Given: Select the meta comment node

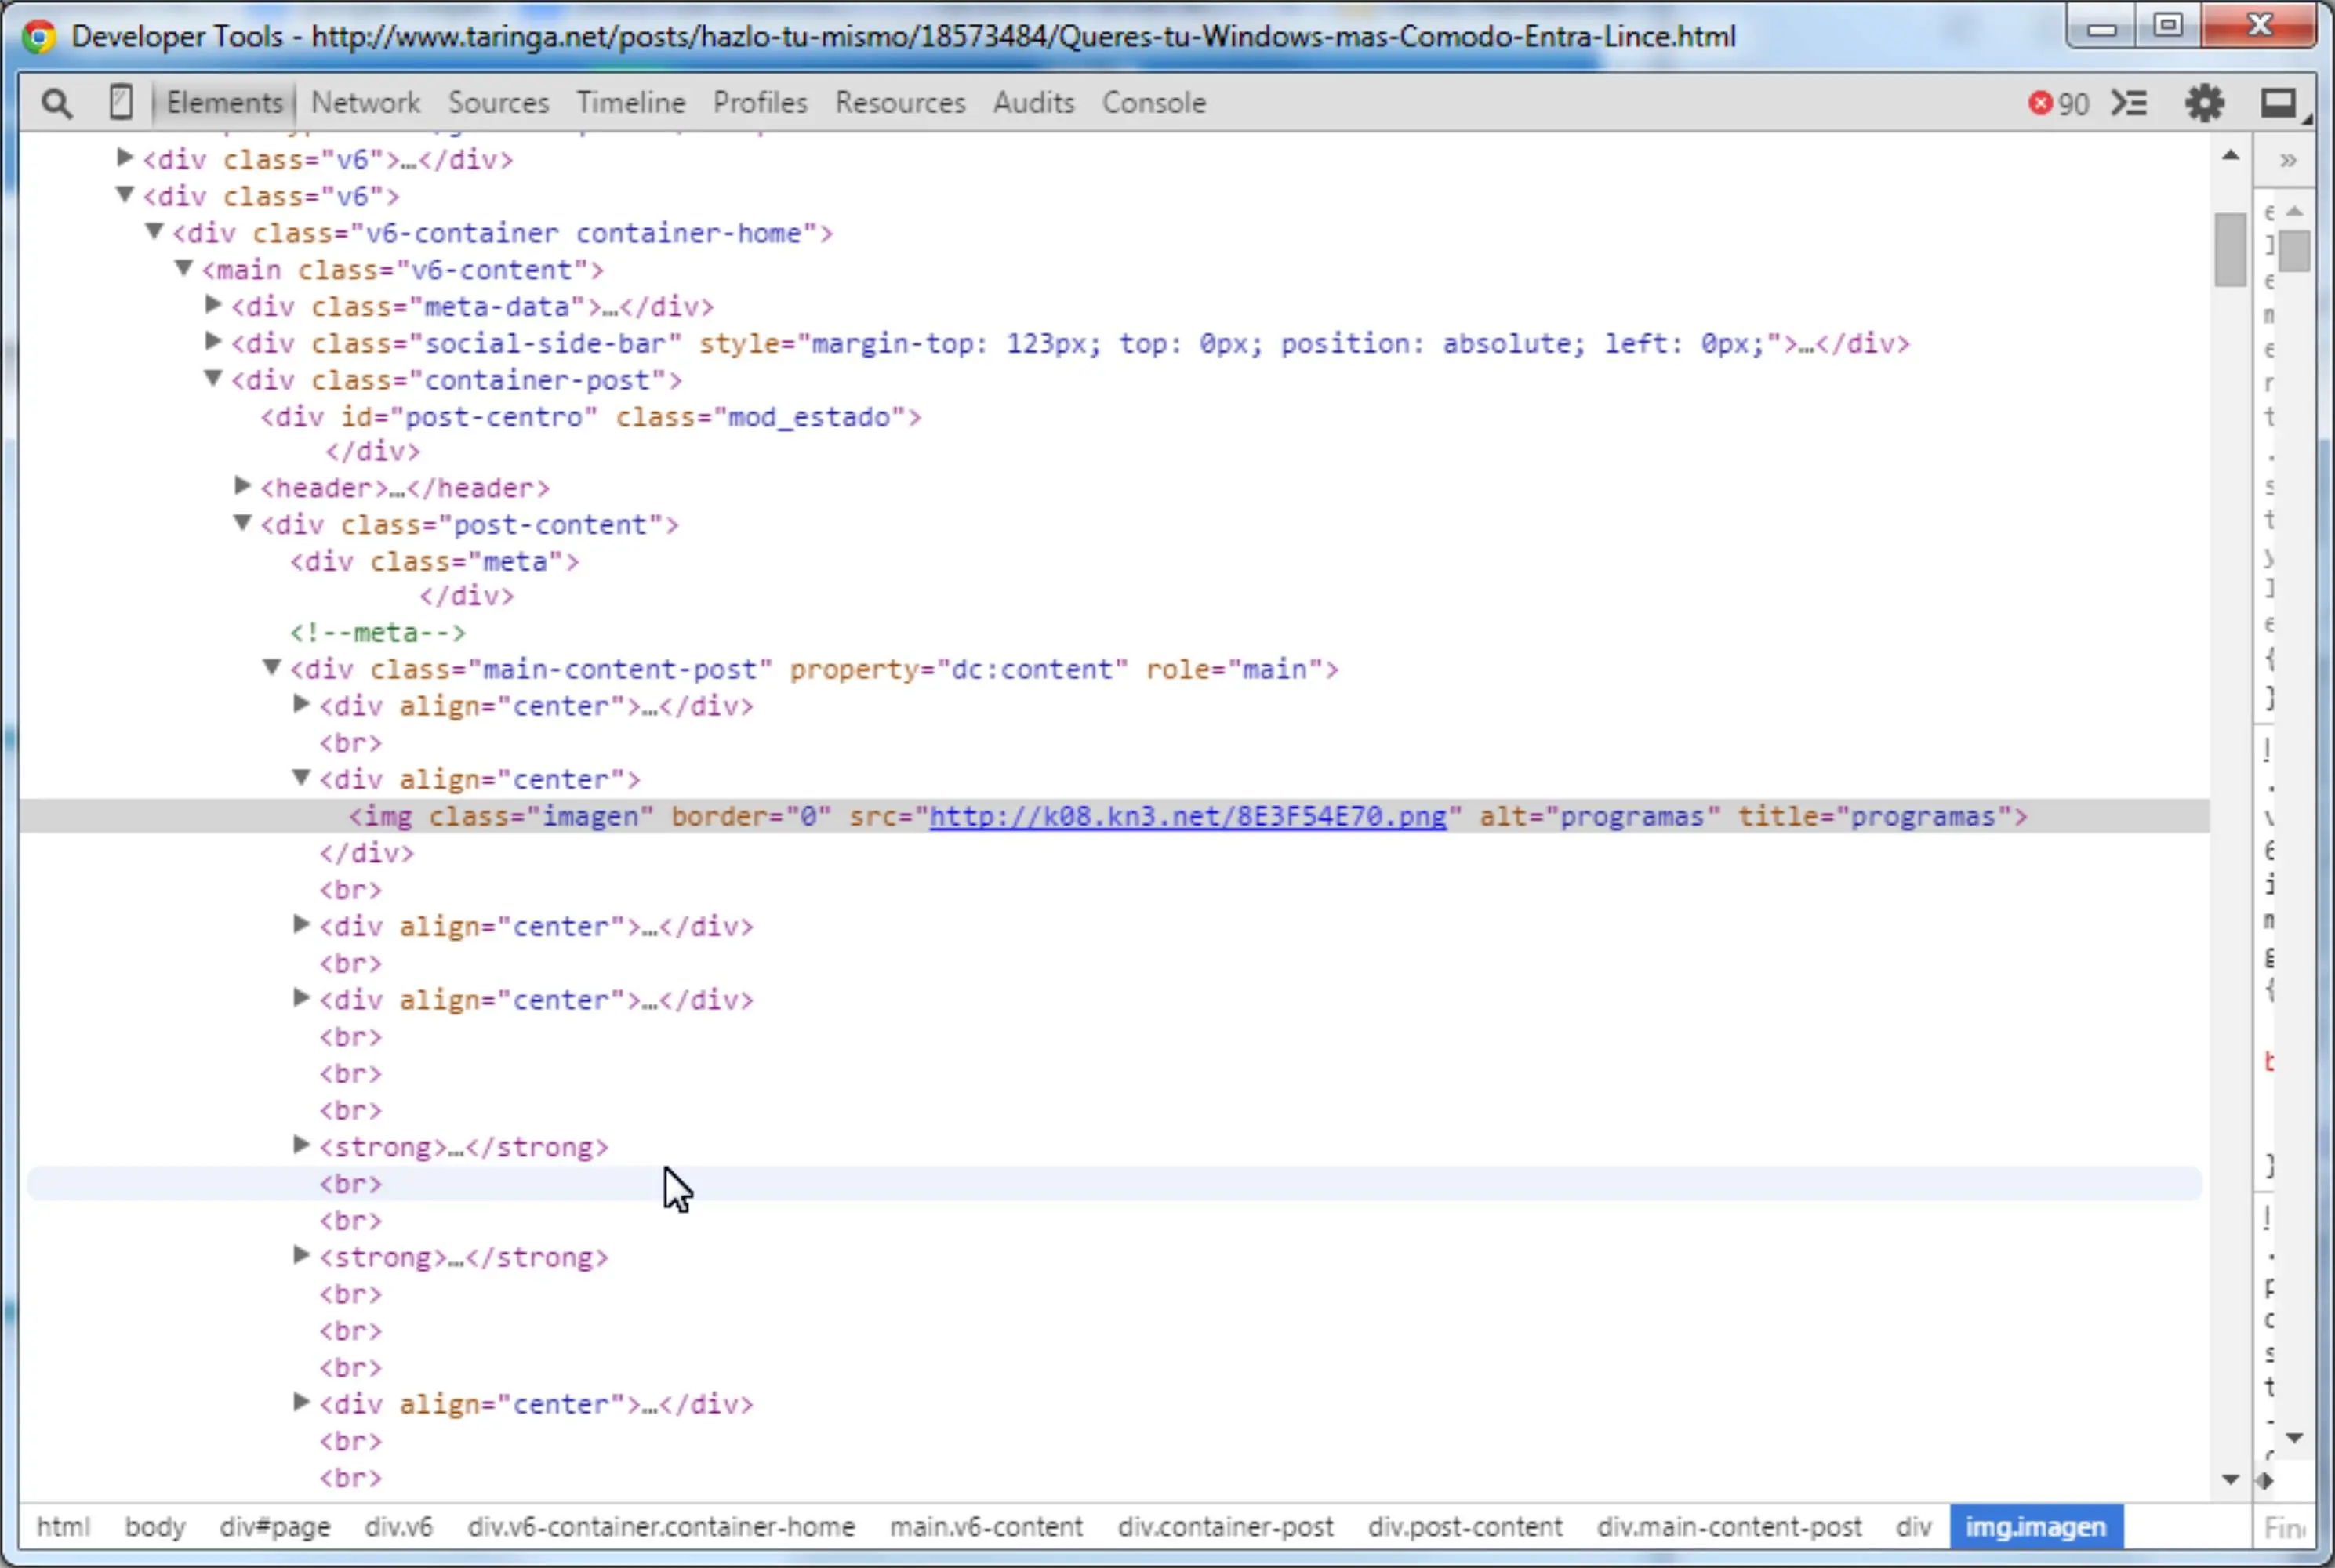Looking at the screenshot, I should coord(377,632).
